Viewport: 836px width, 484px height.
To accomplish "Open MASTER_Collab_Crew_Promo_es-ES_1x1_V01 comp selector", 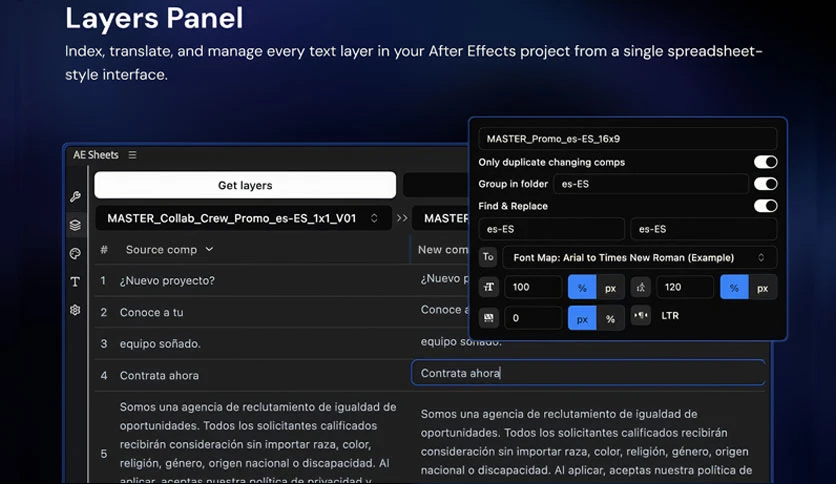I will point(243,218).
